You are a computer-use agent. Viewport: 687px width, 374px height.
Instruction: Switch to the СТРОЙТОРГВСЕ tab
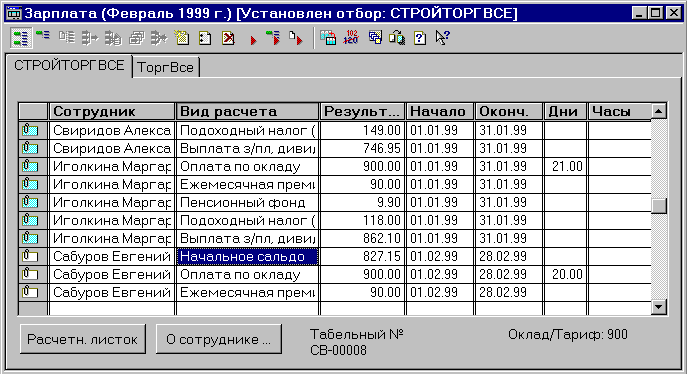coord(69,66)
